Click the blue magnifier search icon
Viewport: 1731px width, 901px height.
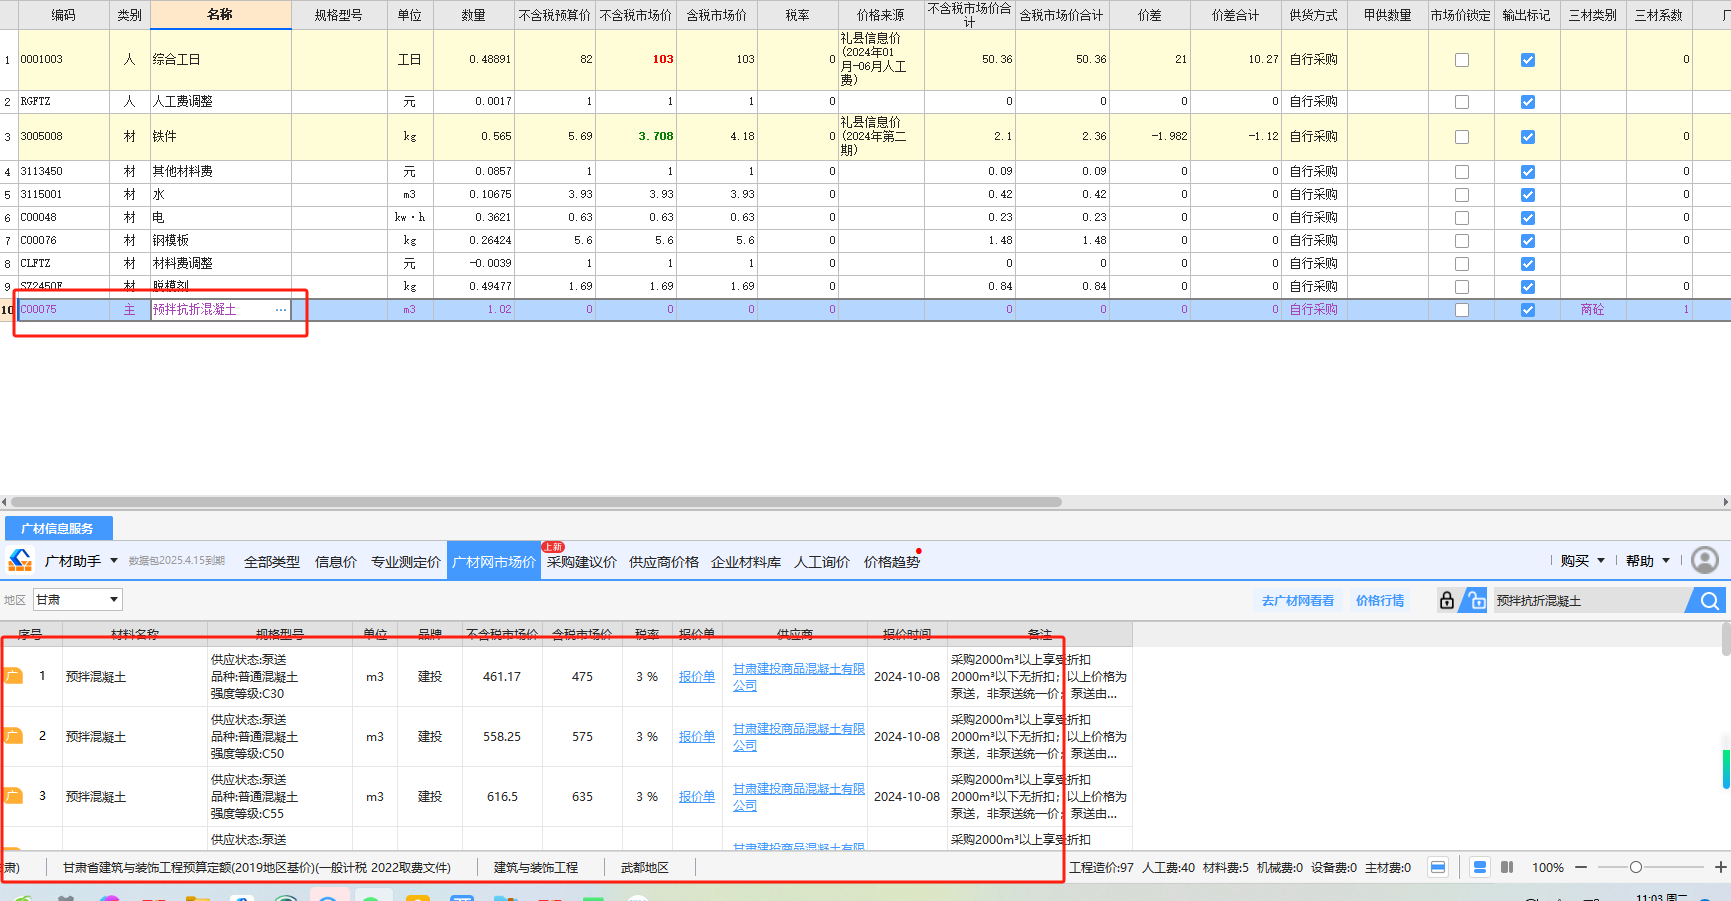point(1709,600)
